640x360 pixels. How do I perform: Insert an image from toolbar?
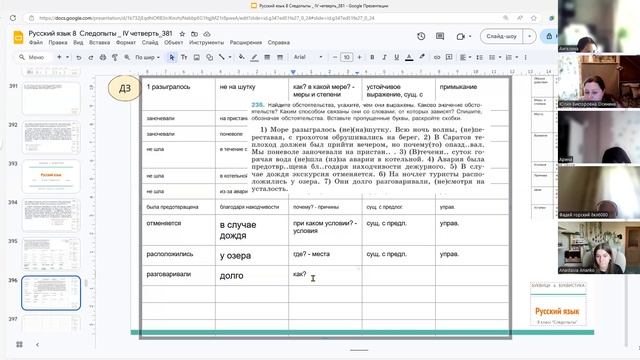(197, 58)
